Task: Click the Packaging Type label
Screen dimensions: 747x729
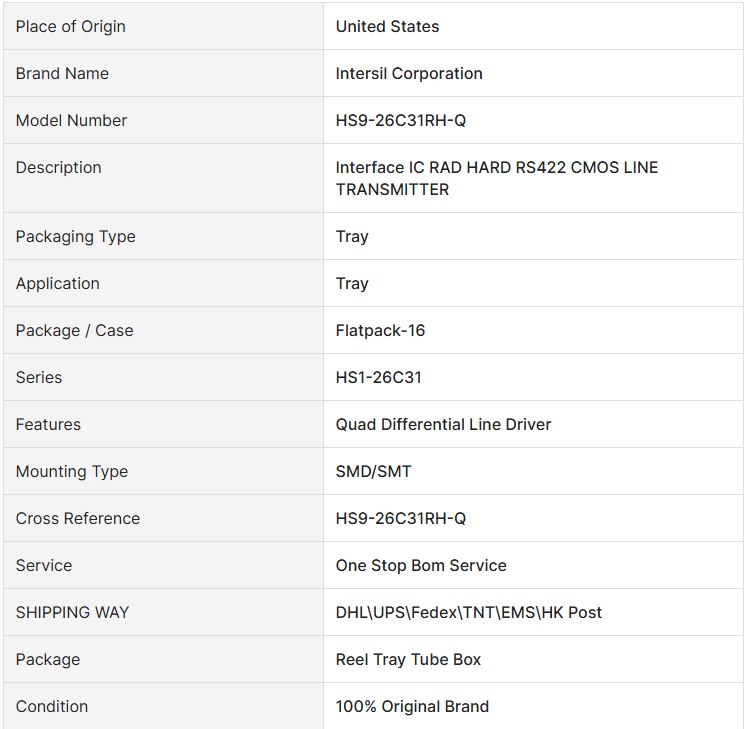Action: pos(75,237)
